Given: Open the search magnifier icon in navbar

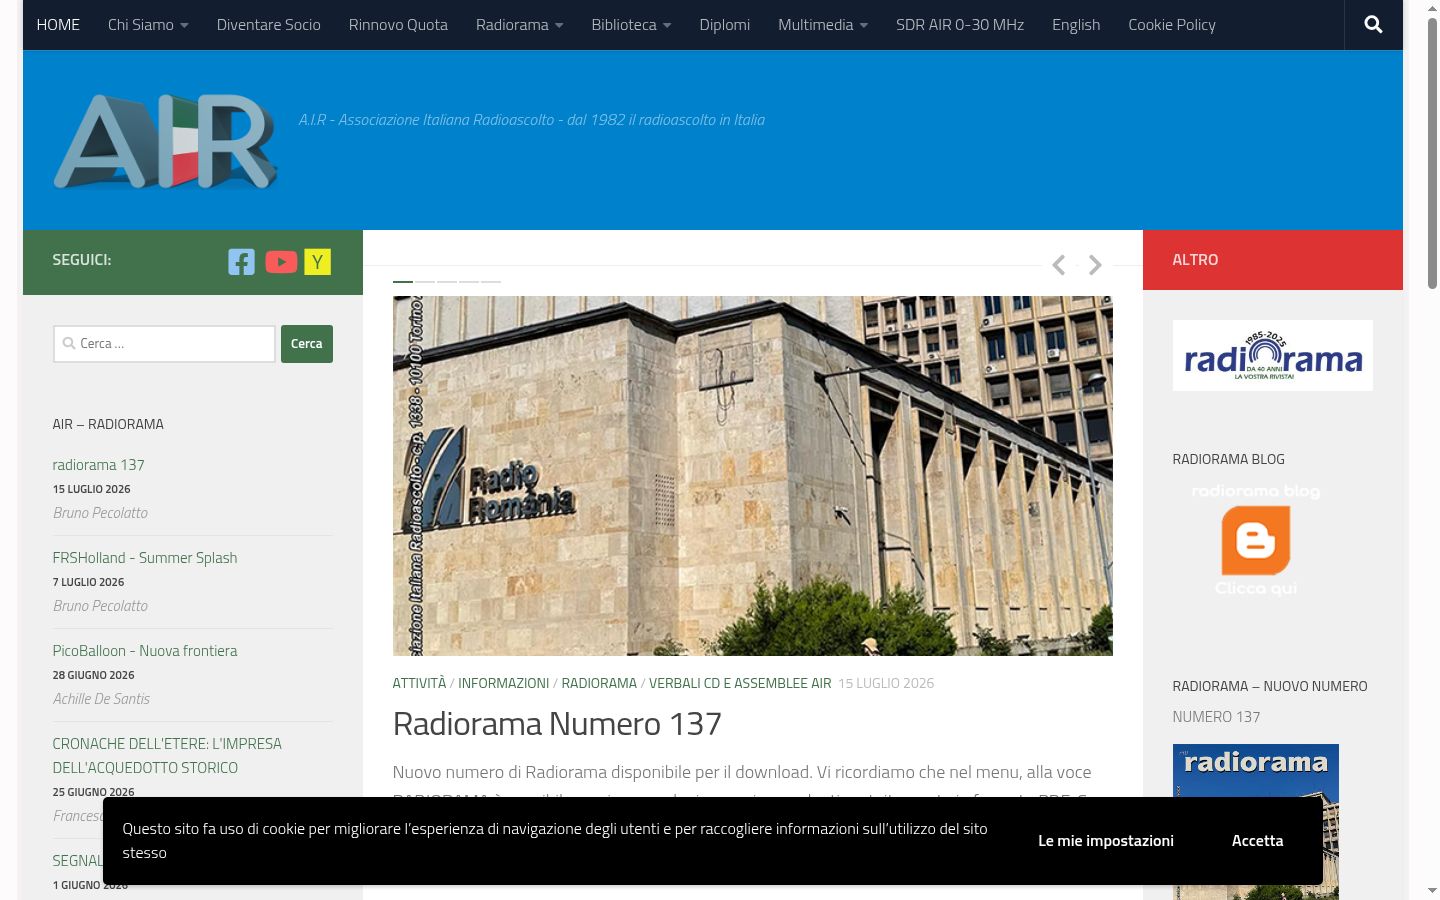Looking at the screenshot, I should pos(1373,24).
